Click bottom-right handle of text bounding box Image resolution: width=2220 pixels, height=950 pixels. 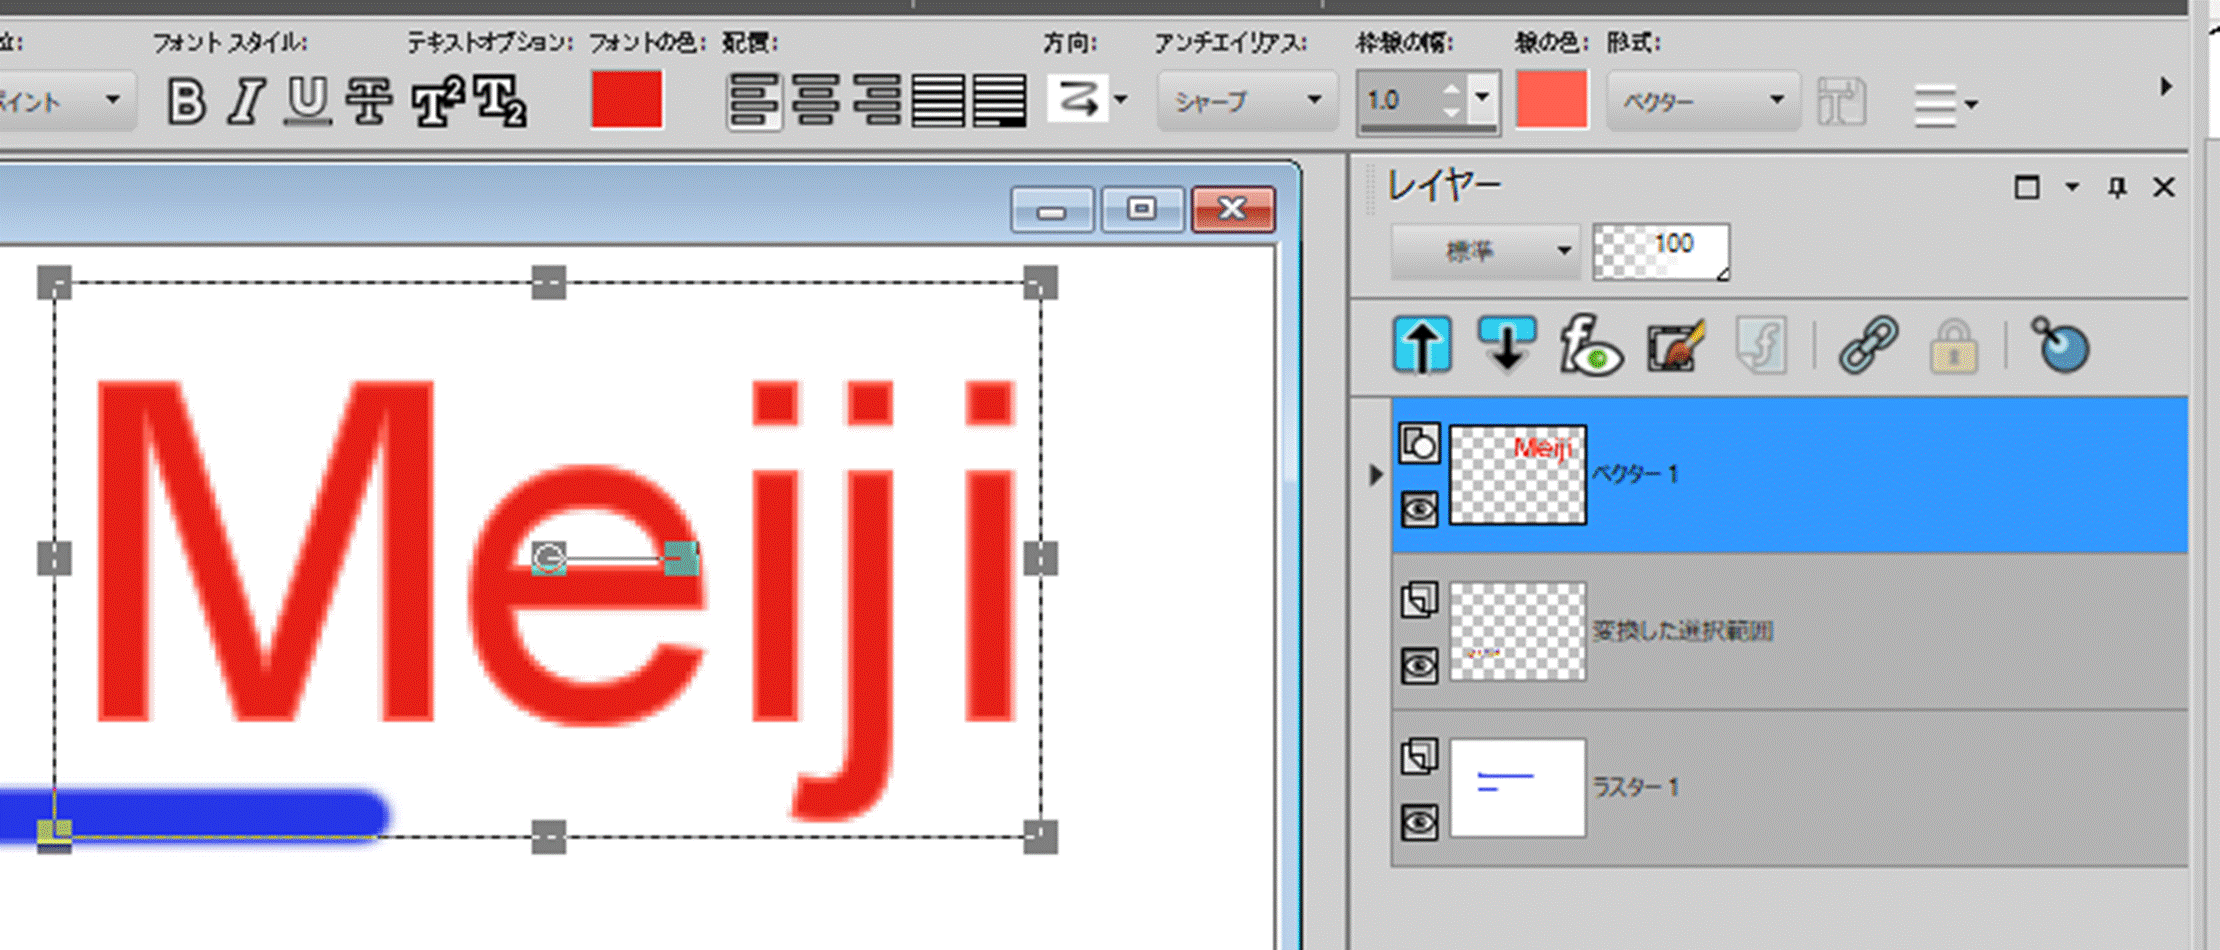(x=1040, y=836)
